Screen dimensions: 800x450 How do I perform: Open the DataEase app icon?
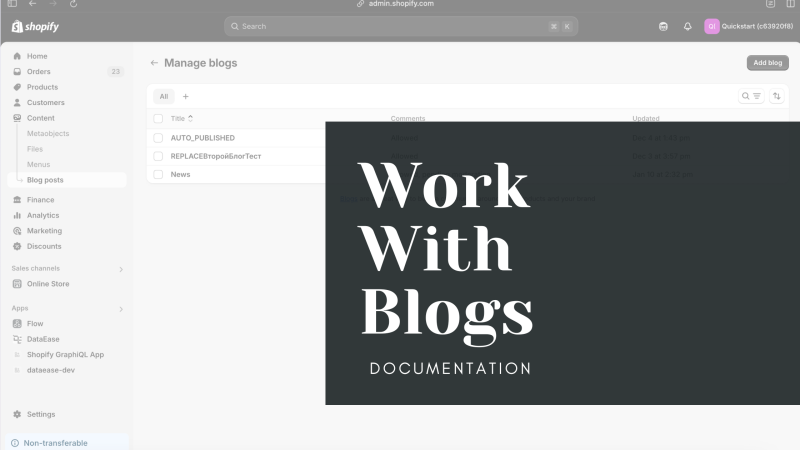(17, 339)
